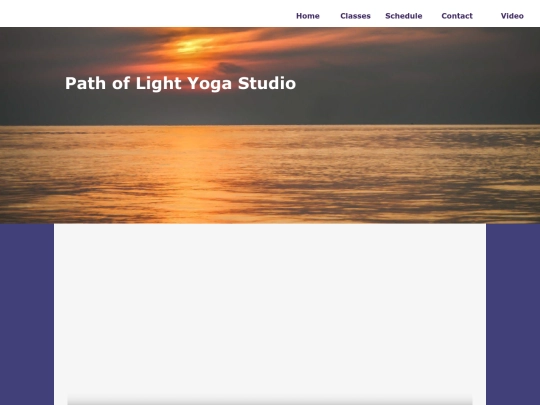Click the bright sun in the banner
540x405 pixels.
(195, 46)
